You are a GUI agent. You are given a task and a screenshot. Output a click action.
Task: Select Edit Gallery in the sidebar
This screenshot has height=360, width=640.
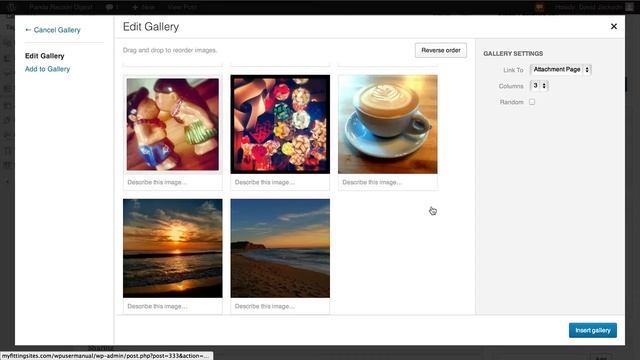44,56
